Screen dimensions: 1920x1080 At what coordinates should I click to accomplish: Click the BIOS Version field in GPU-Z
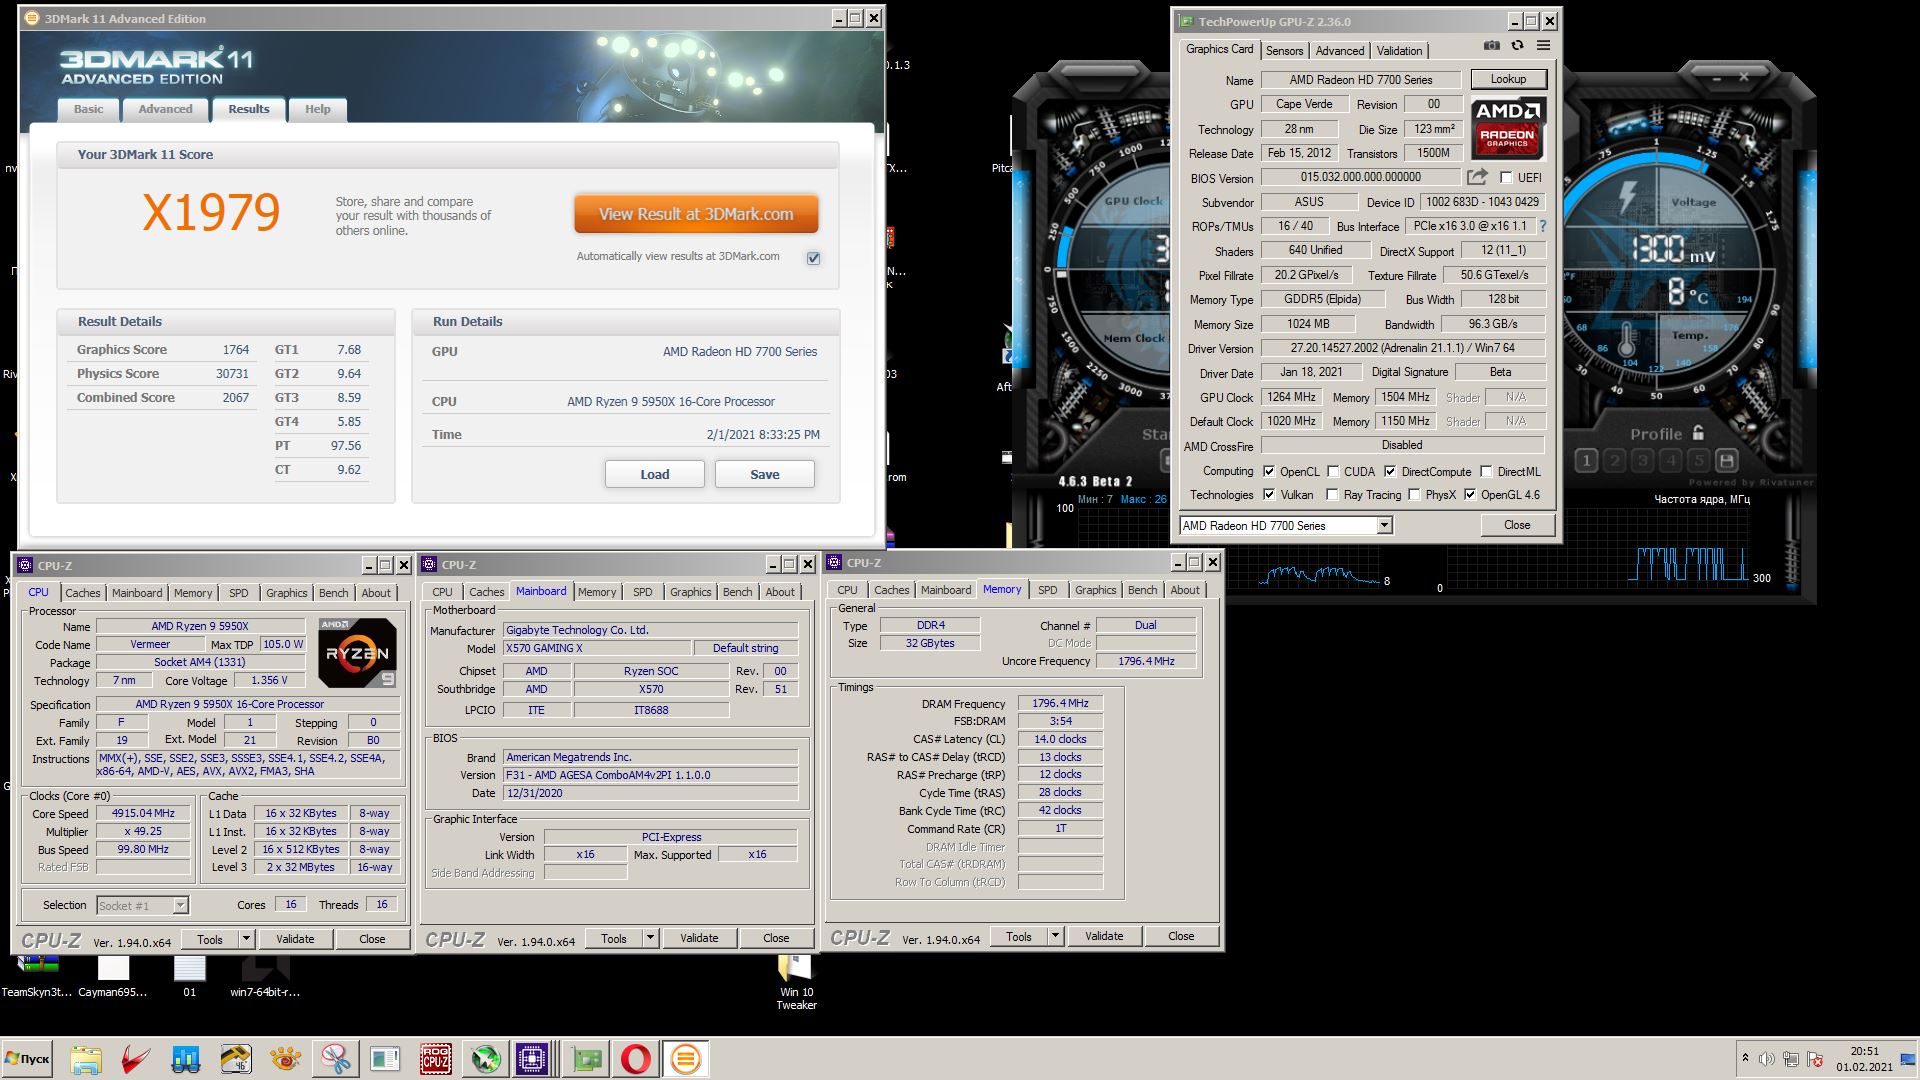coord(1360,177)
